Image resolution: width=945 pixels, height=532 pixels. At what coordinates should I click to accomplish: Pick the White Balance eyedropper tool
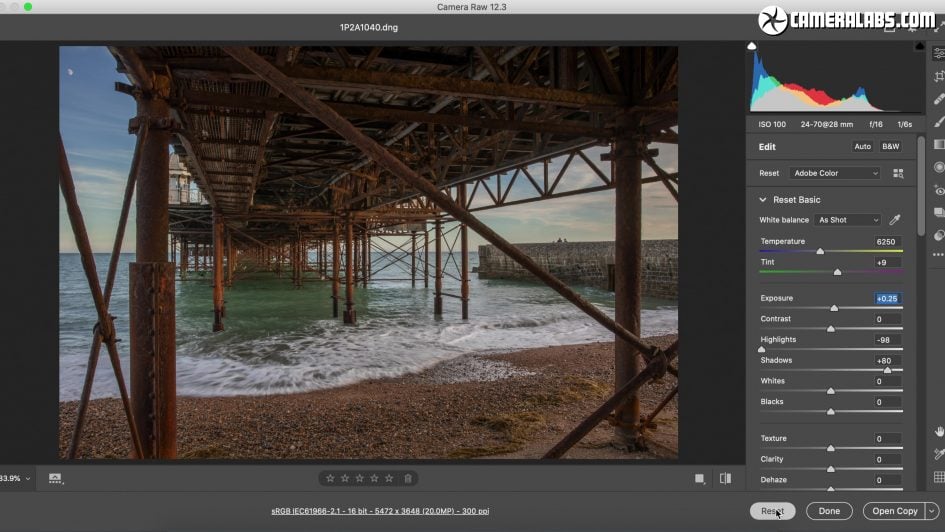click(895, 220)
